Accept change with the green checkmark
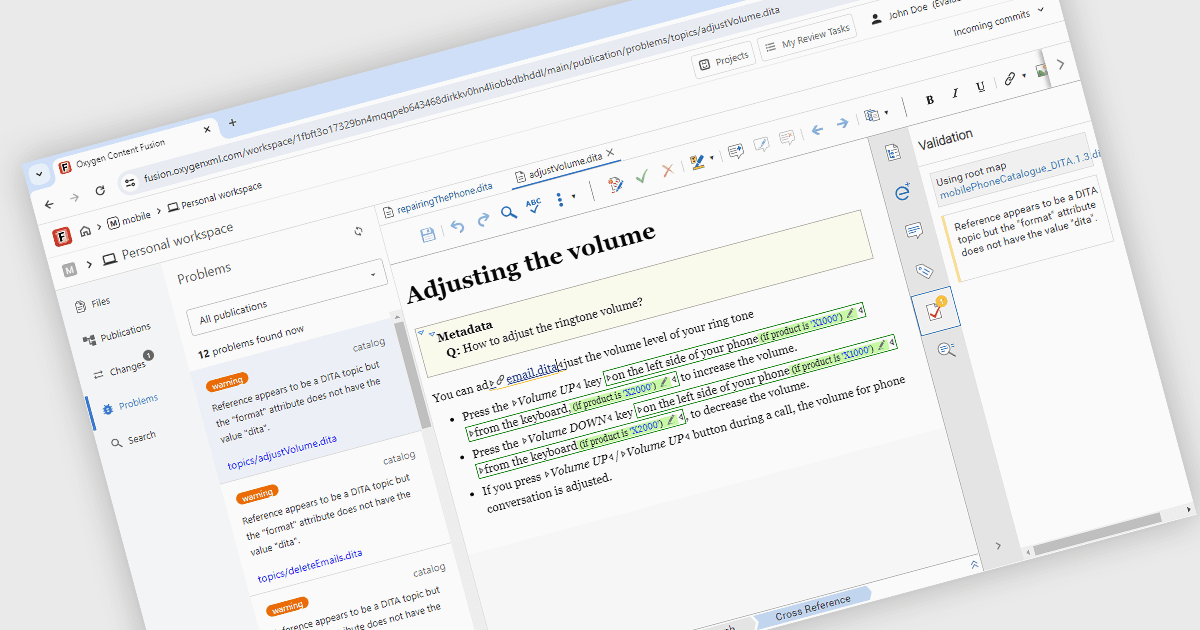 pos(642,176)
